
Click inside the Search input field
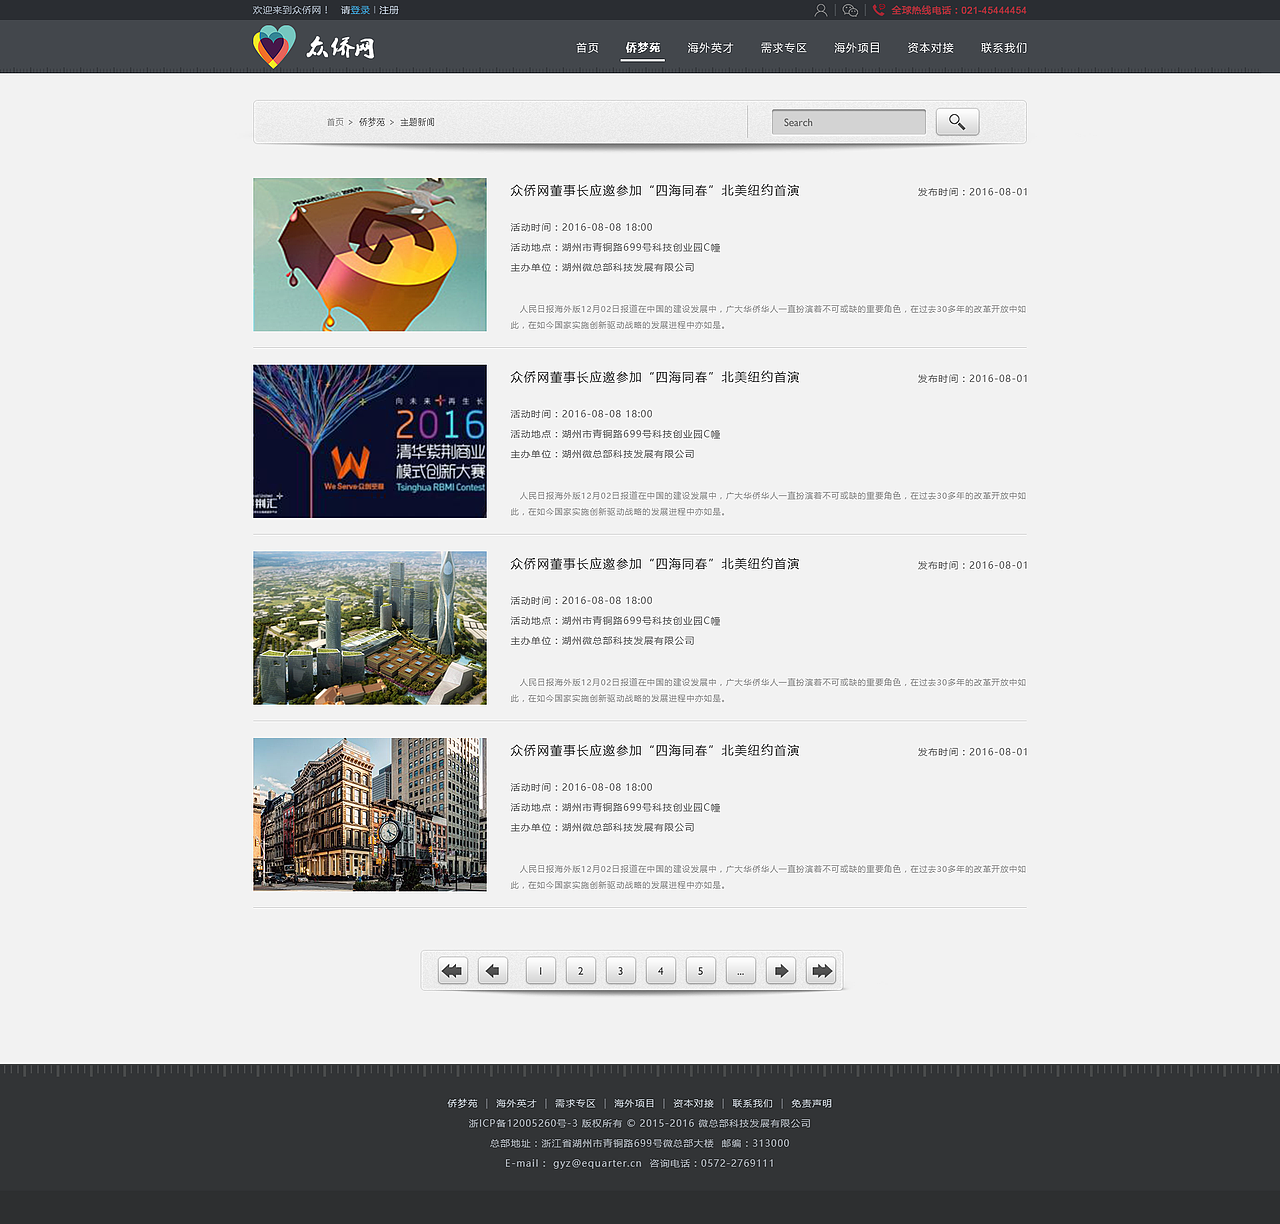[x=848, y=121]
